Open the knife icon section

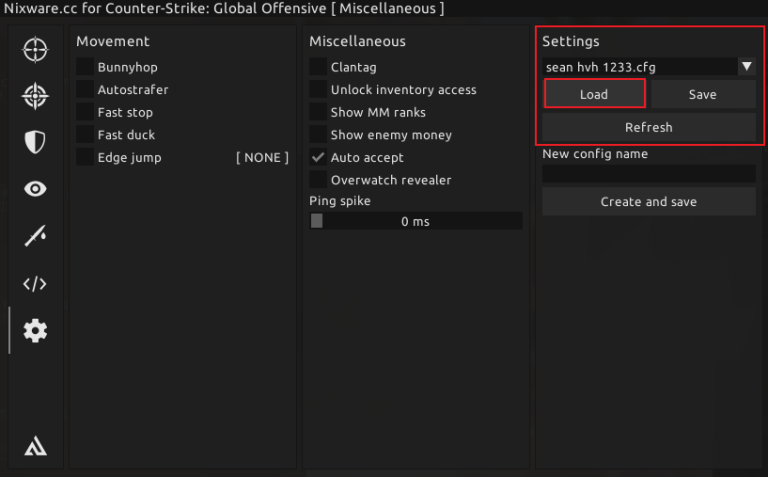(x=35, y=236)
